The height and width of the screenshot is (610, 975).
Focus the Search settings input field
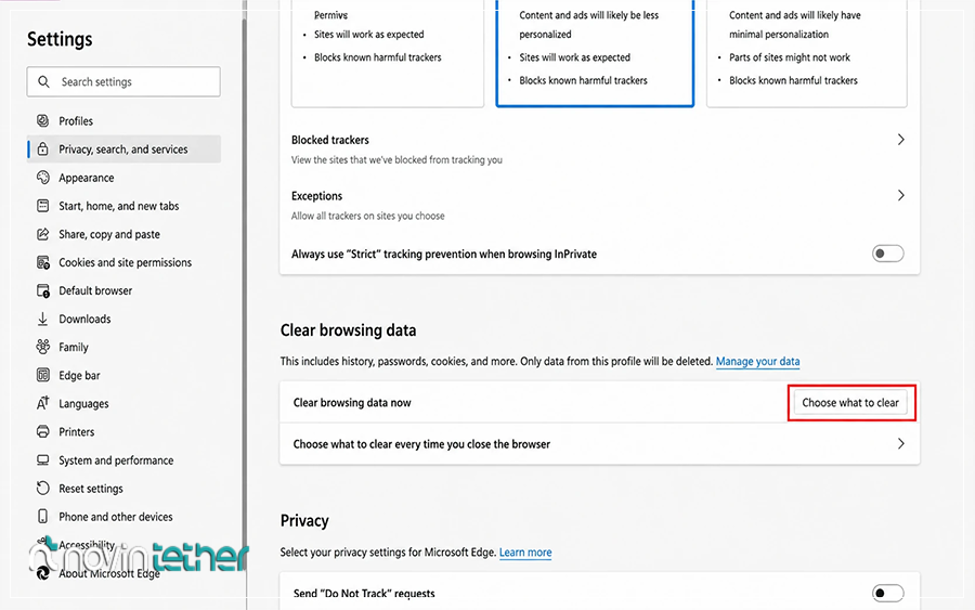tap(124, 81)
